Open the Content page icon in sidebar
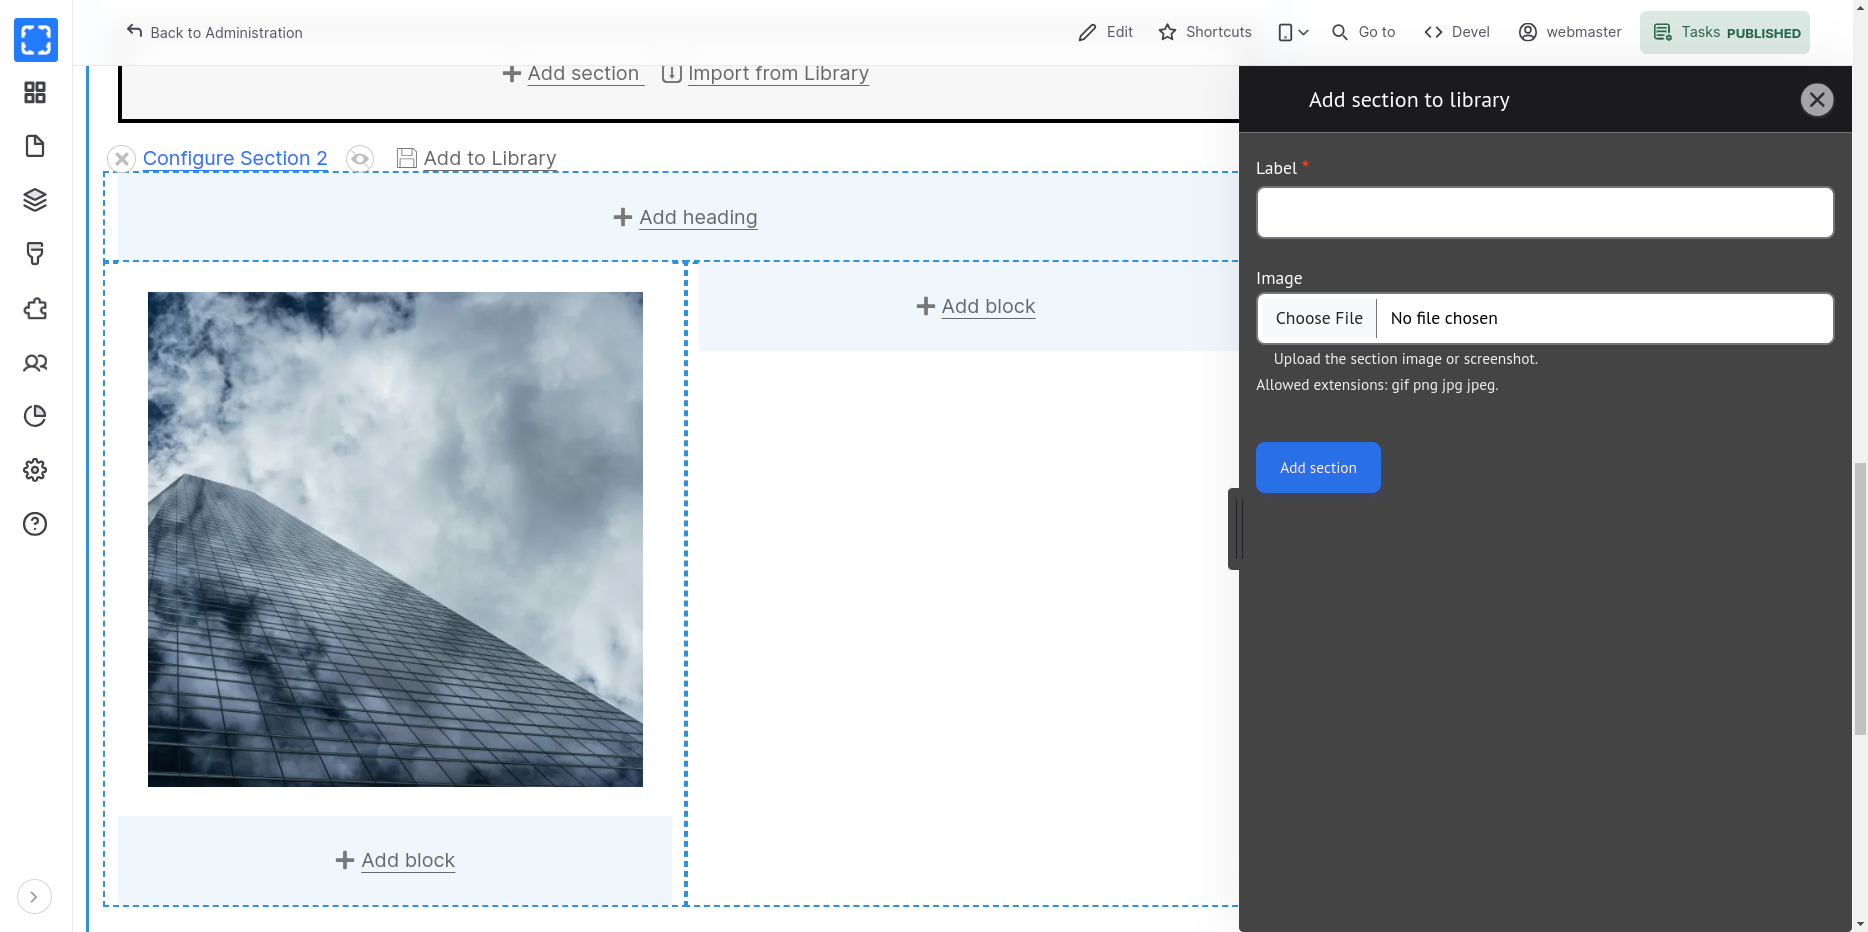This screenshot has width=1868, height=932. (x=35, y=146)
